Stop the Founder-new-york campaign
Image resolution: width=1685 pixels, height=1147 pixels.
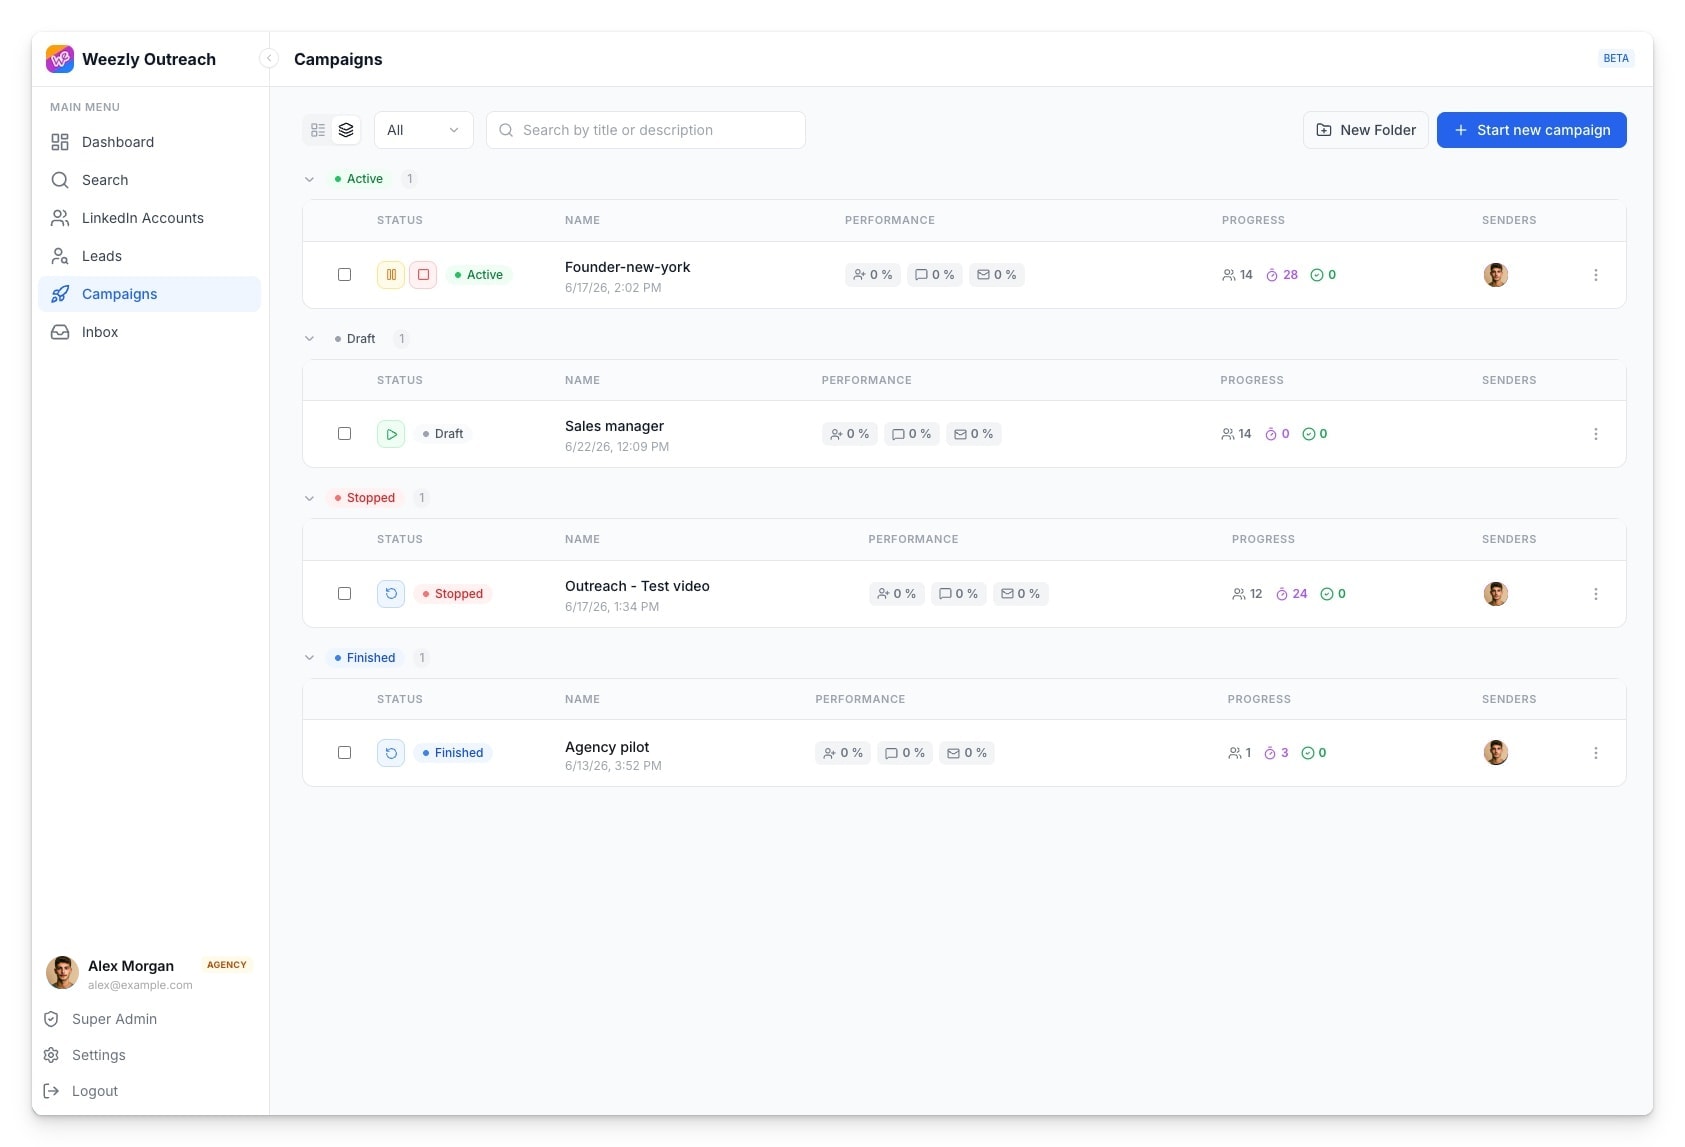[x=423, y=275]
